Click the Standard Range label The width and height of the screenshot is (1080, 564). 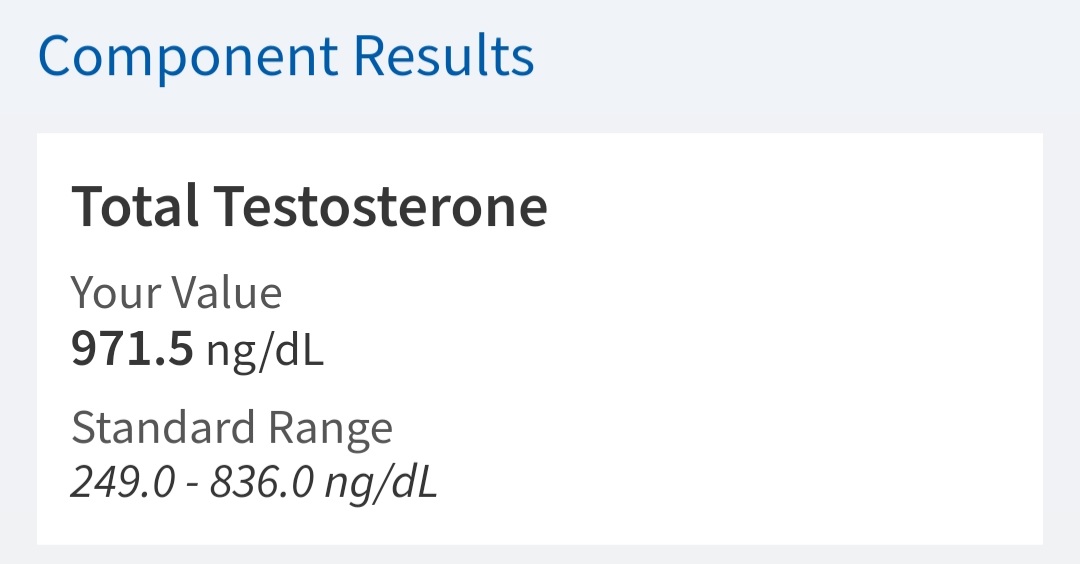click(x=232, y=428)
